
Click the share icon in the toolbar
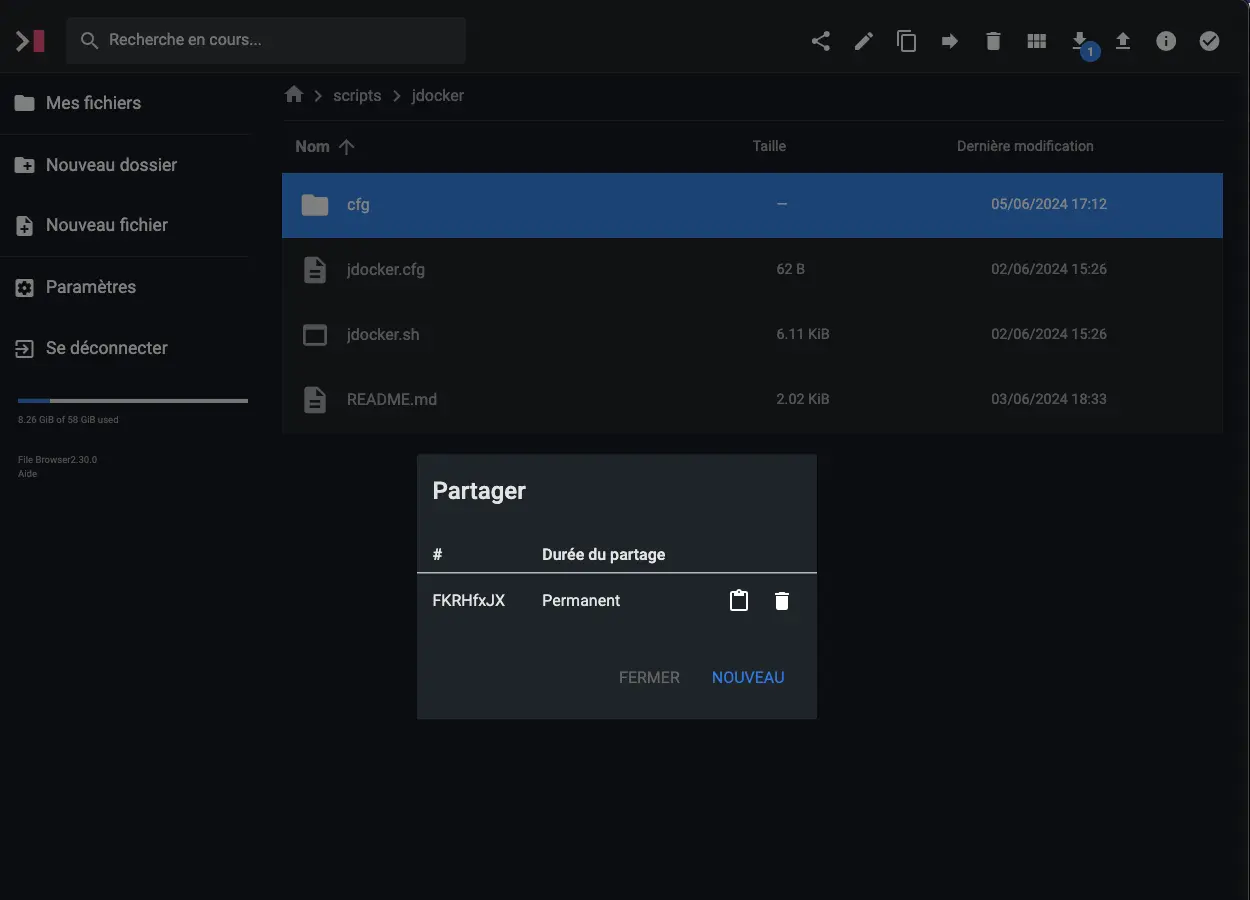coord(820,41)
